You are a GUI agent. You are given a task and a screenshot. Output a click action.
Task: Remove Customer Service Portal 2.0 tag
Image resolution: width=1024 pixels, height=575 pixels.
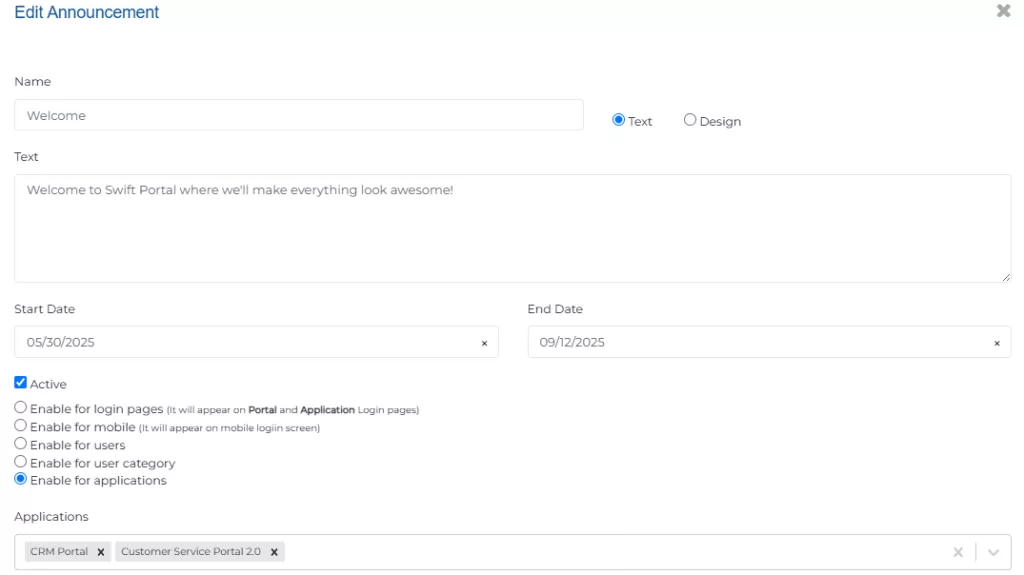[274, 552]
